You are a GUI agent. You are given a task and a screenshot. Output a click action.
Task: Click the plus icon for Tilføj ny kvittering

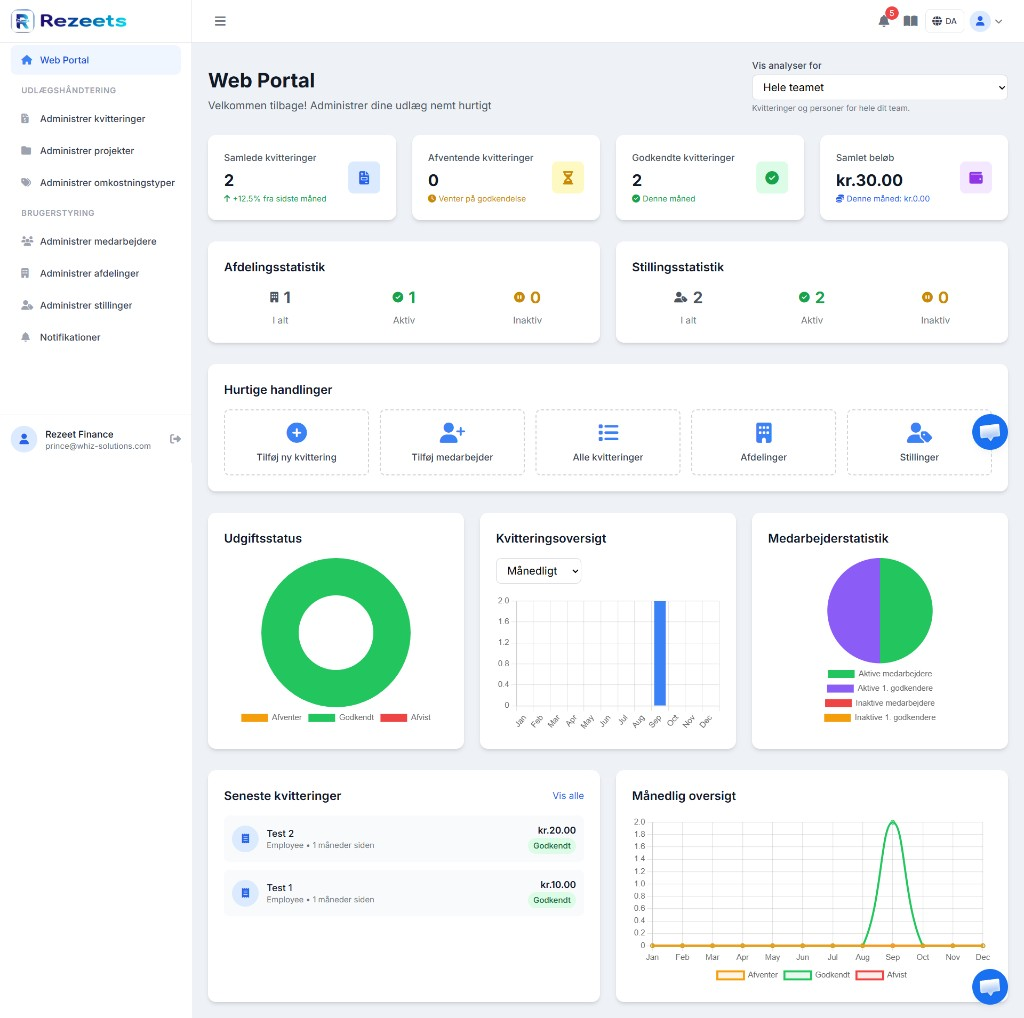pyautogui.click(x=296, y=432)
